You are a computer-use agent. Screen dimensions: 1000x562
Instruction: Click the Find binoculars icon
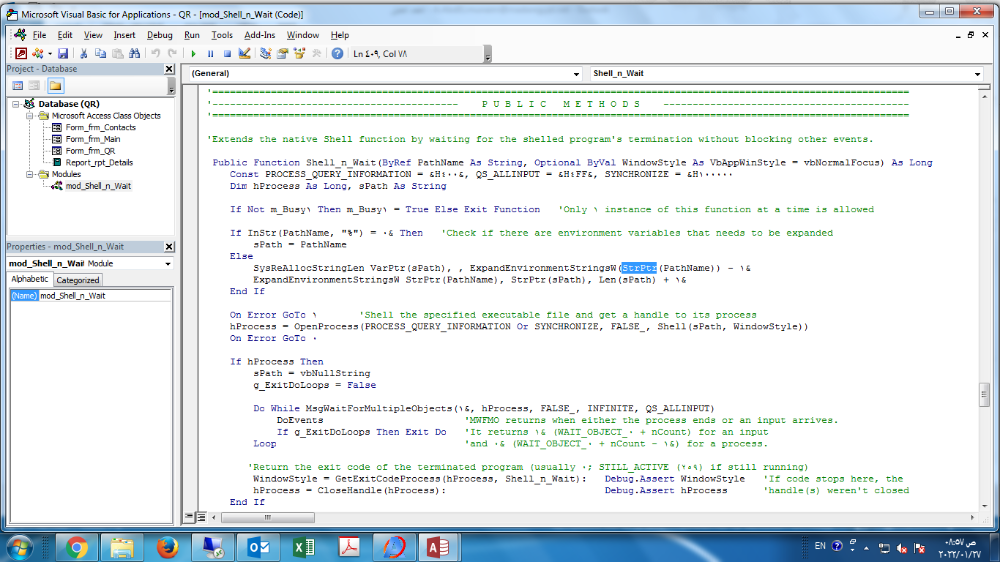pos(133,53)
